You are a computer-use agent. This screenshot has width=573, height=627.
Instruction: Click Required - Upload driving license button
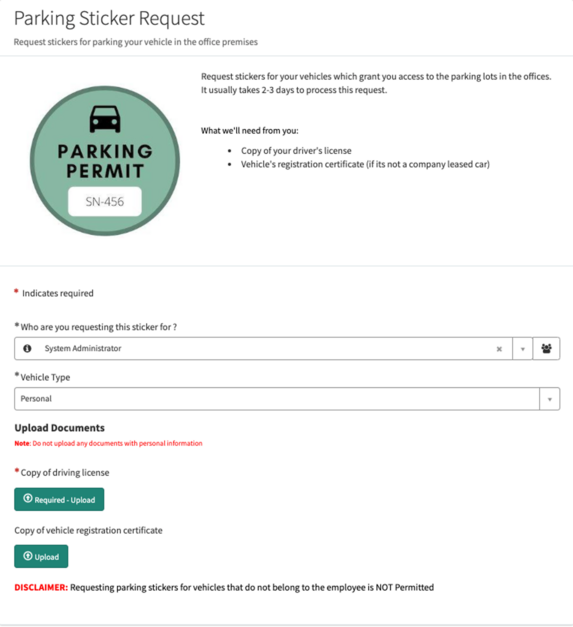coord(59,499)
